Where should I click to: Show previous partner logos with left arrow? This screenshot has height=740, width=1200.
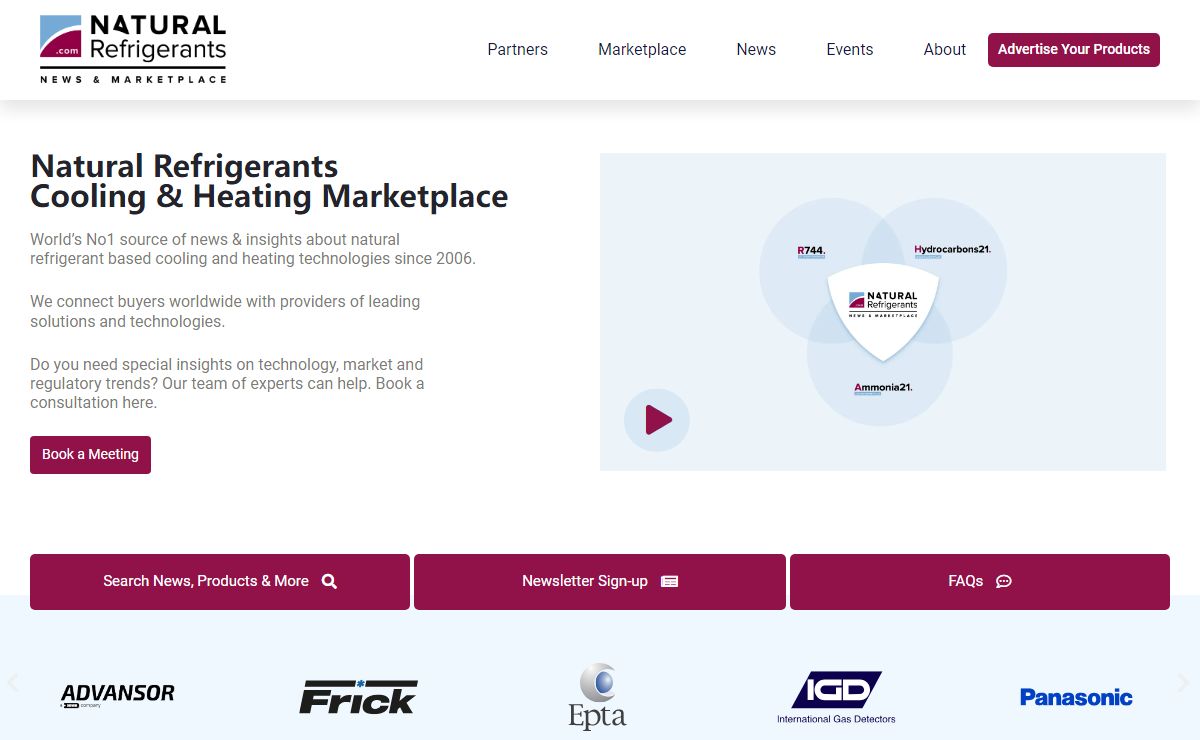tap(13, 683)
